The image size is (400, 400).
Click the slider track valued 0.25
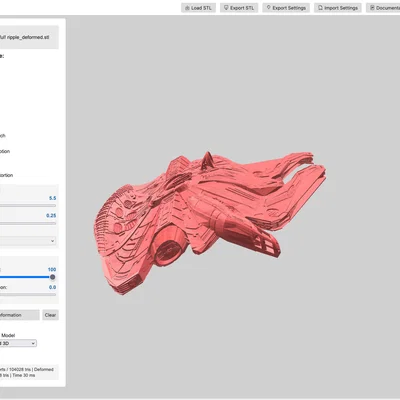28,223
